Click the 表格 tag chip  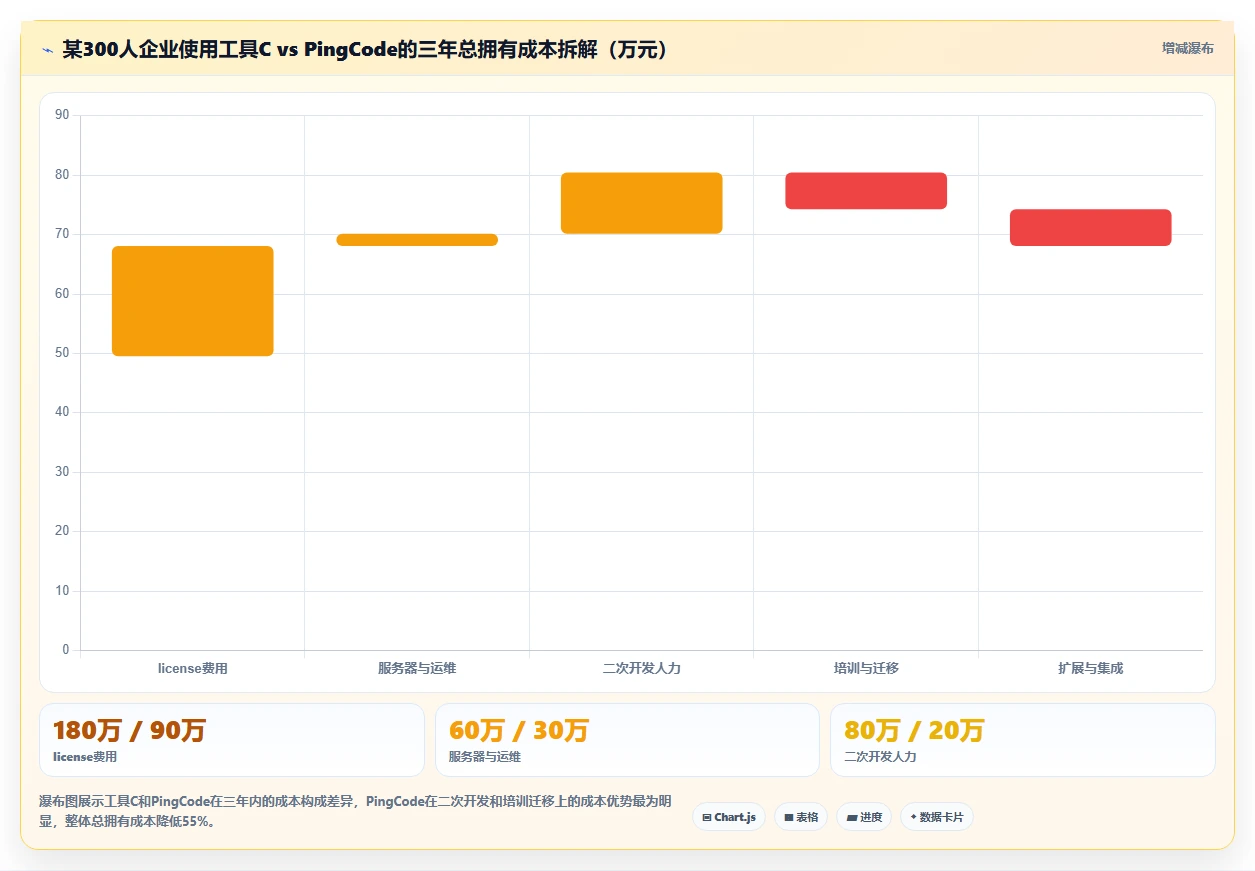[801, 817]
